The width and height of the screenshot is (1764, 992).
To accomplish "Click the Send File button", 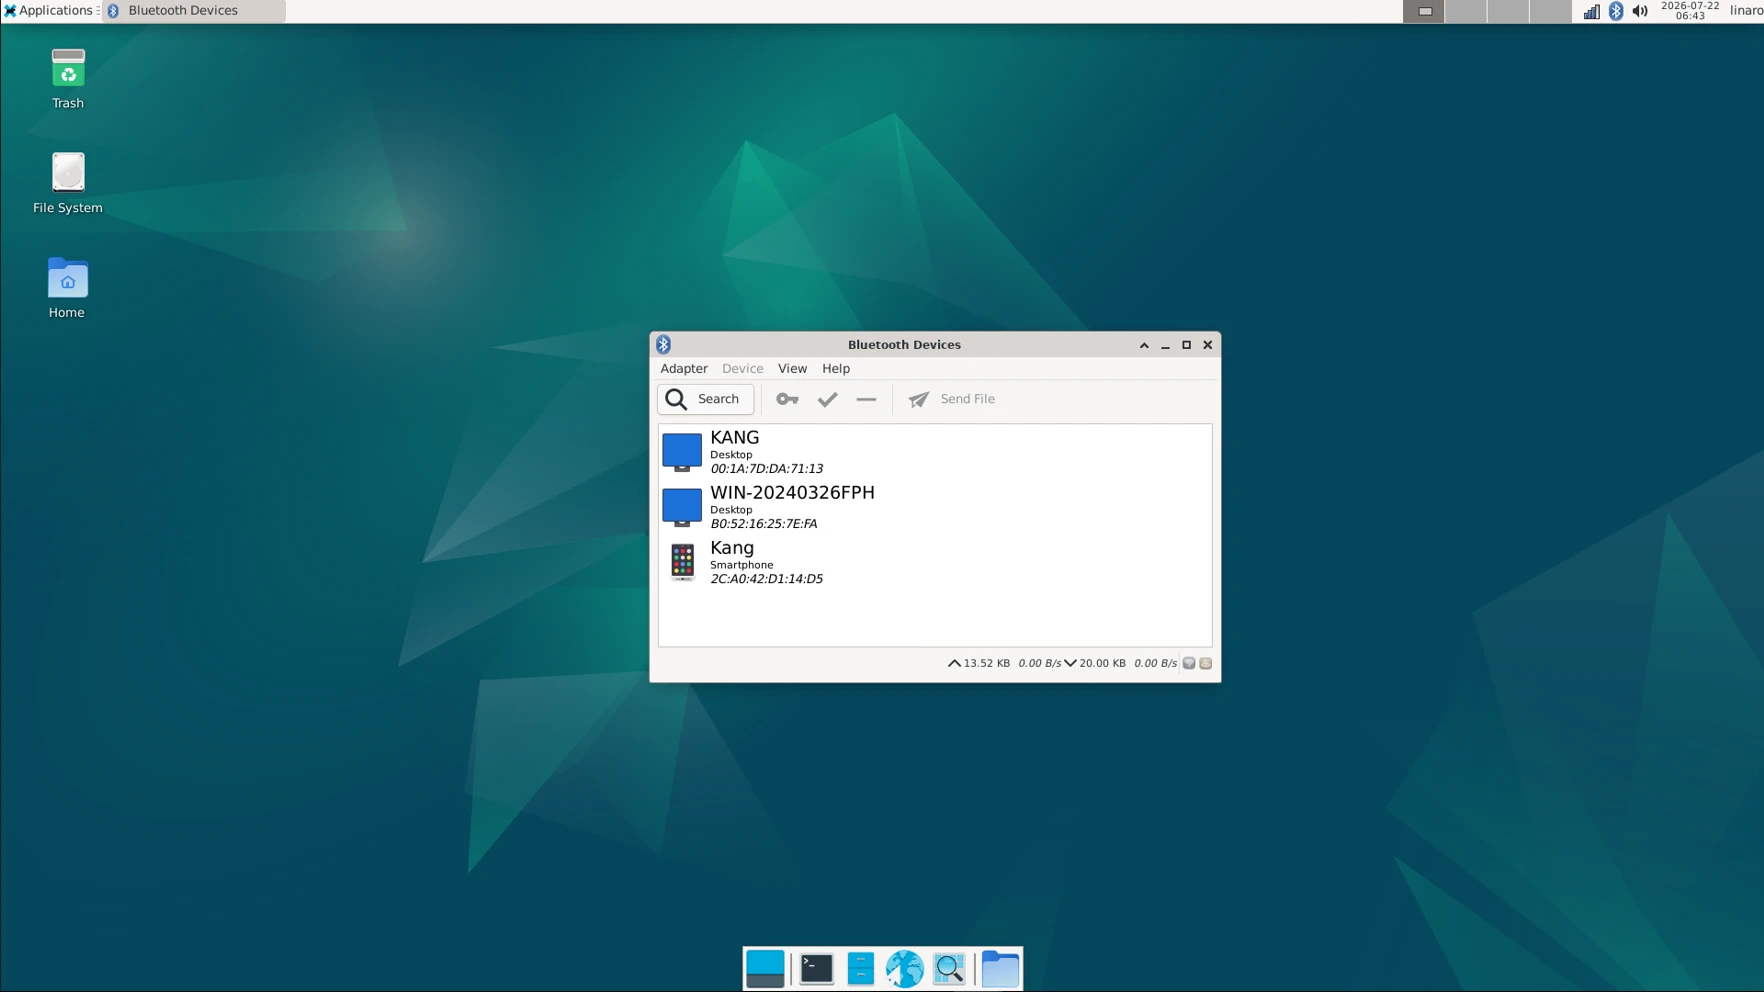I will (x=951, y=399).
